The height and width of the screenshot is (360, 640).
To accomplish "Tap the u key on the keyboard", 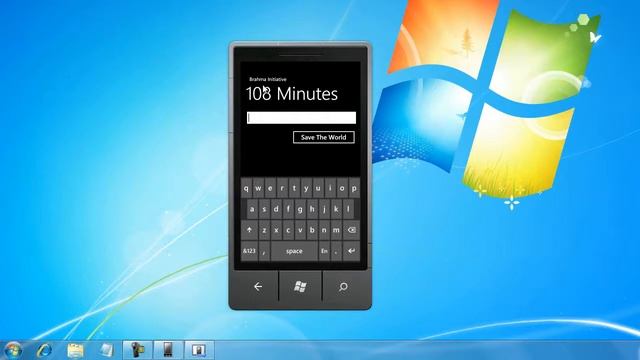I will pos(318,189).
